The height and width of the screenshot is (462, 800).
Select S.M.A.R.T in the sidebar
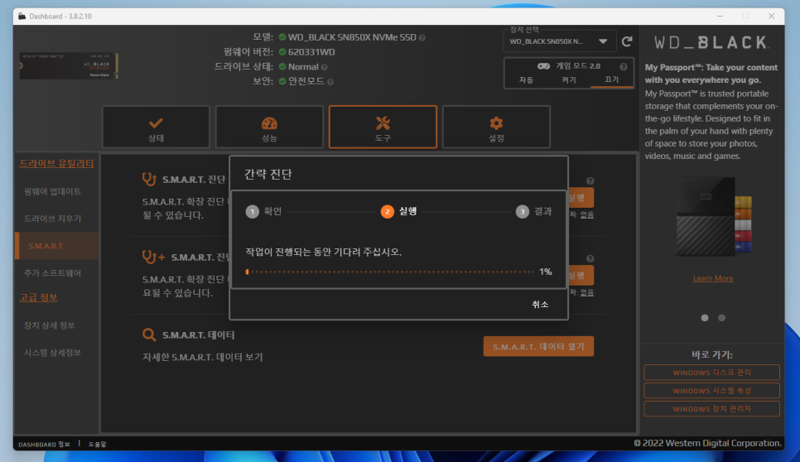57,246
